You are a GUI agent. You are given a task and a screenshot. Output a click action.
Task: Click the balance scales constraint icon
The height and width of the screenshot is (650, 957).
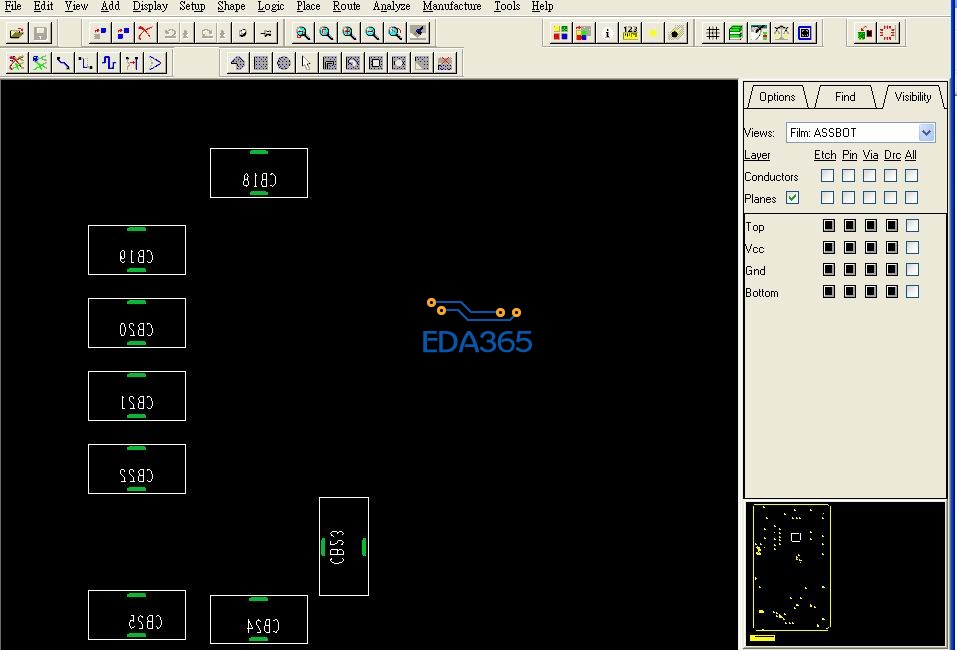(x=782, y=33)
